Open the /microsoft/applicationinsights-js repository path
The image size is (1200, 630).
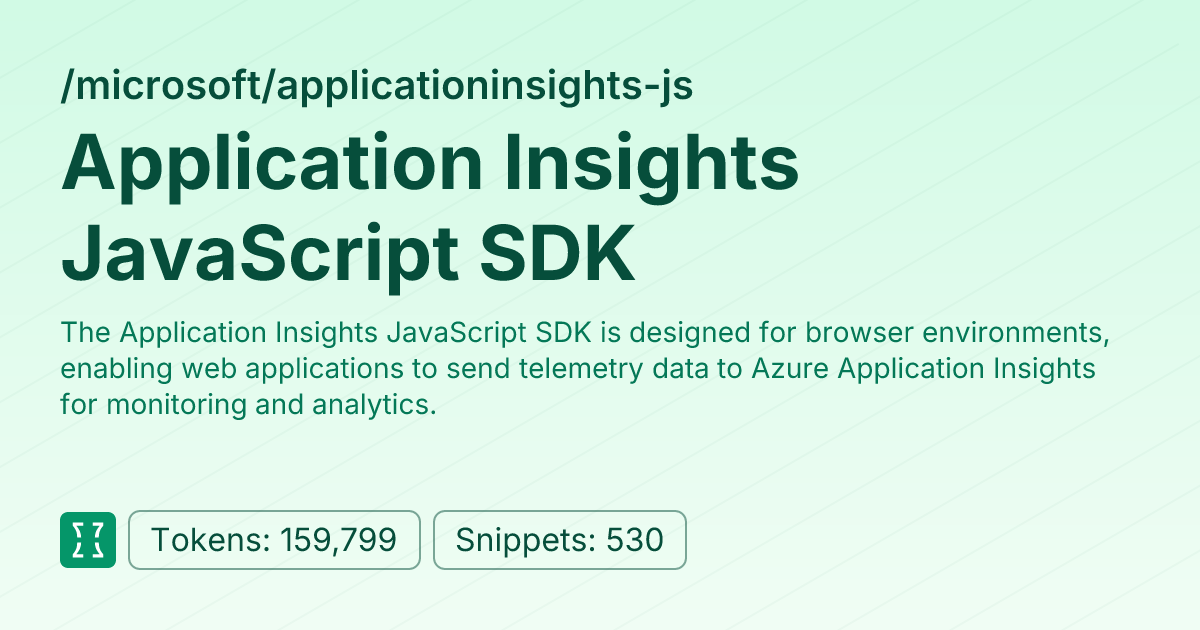point(377,87)
